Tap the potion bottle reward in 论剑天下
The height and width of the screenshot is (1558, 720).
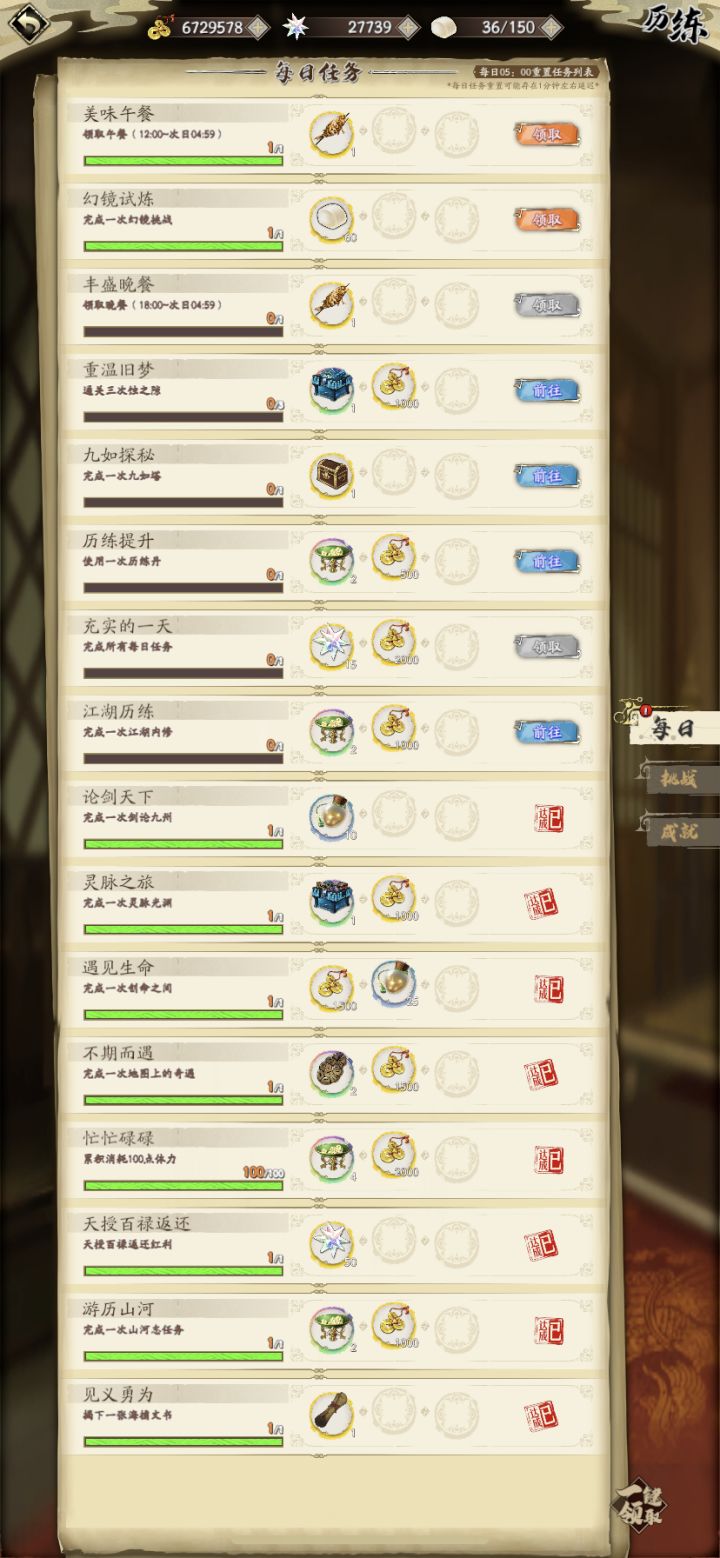pyautogui.click(x=330, y=817)
